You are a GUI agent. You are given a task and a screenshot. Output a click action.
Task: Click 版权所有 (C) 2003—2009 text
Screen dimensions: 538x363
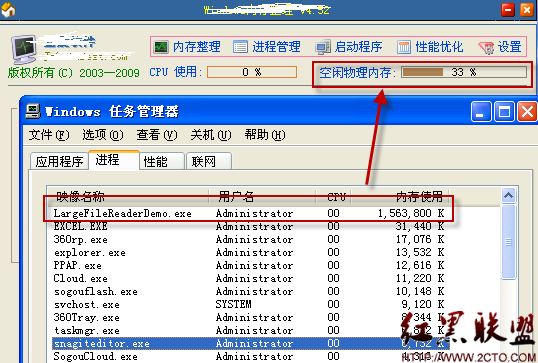tap(74, 73)
